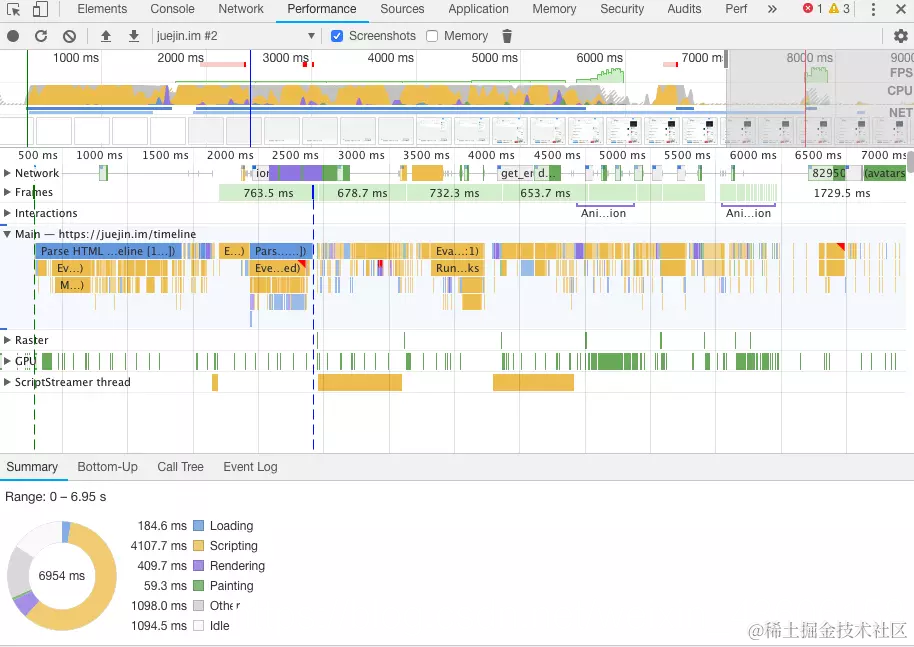Open the juejin.im #2 recording dropdown
The image size is (914, 647).
click(x=235, y=36)
